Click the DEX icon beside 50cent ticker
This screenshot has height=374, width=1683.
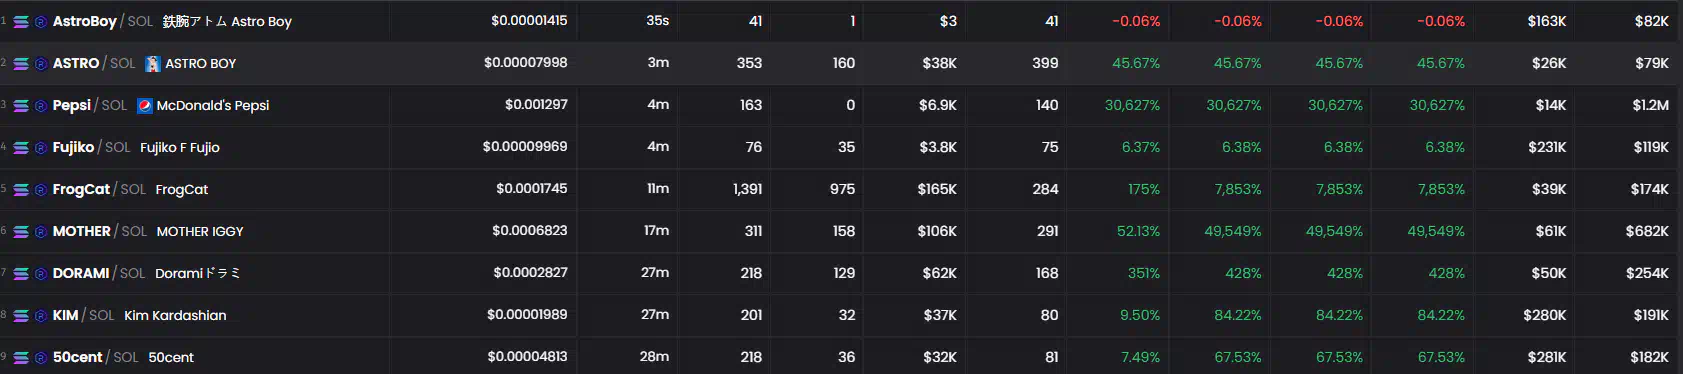[41, 357]
